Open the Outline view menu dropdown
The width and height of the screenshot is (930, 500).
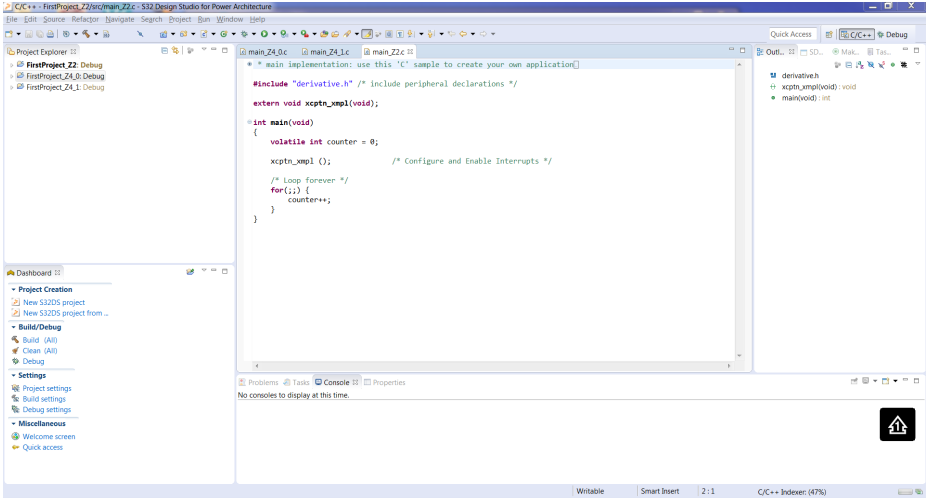pyautogui.click(x=917, y=63)
